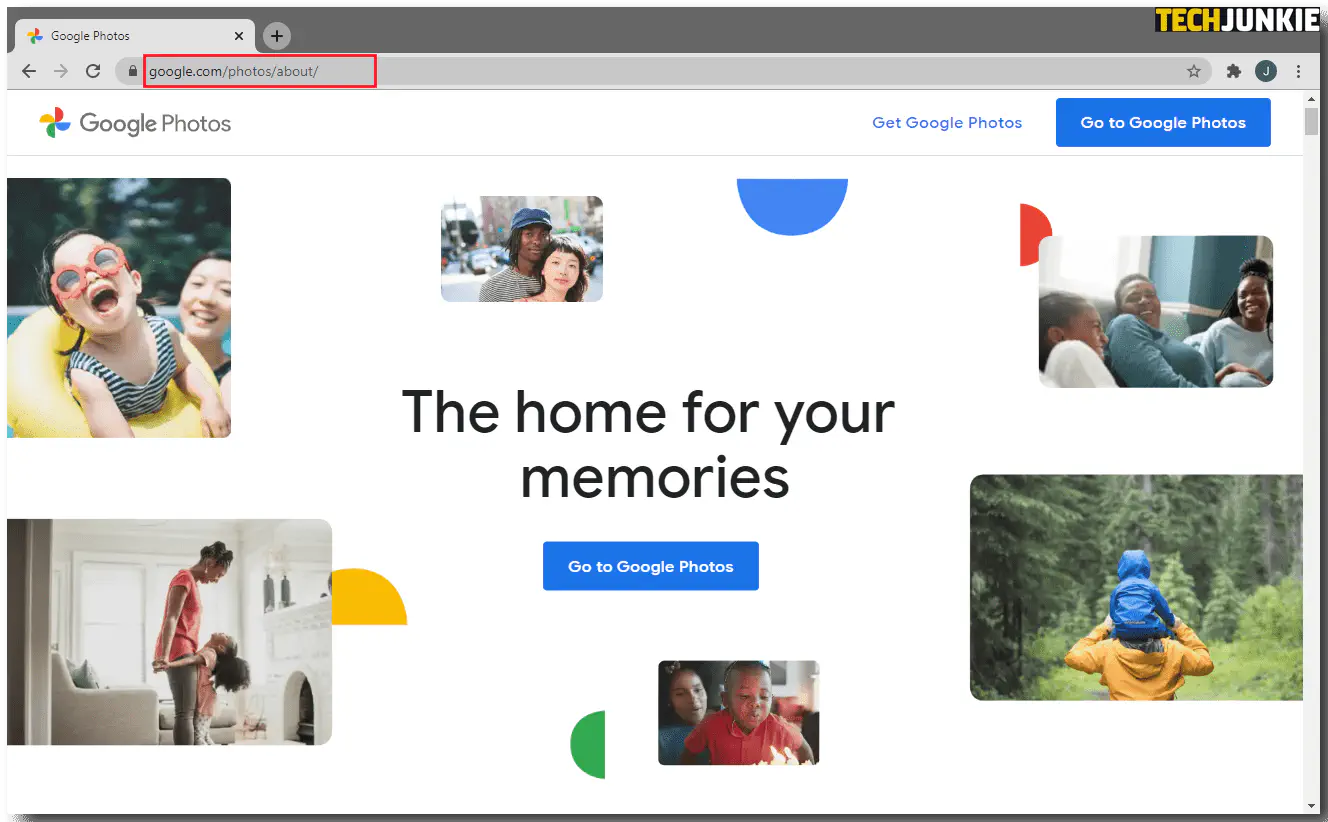Click the scrollbar up arrow
Screen dimensions: 1328x822
(x=1311, y=100)
